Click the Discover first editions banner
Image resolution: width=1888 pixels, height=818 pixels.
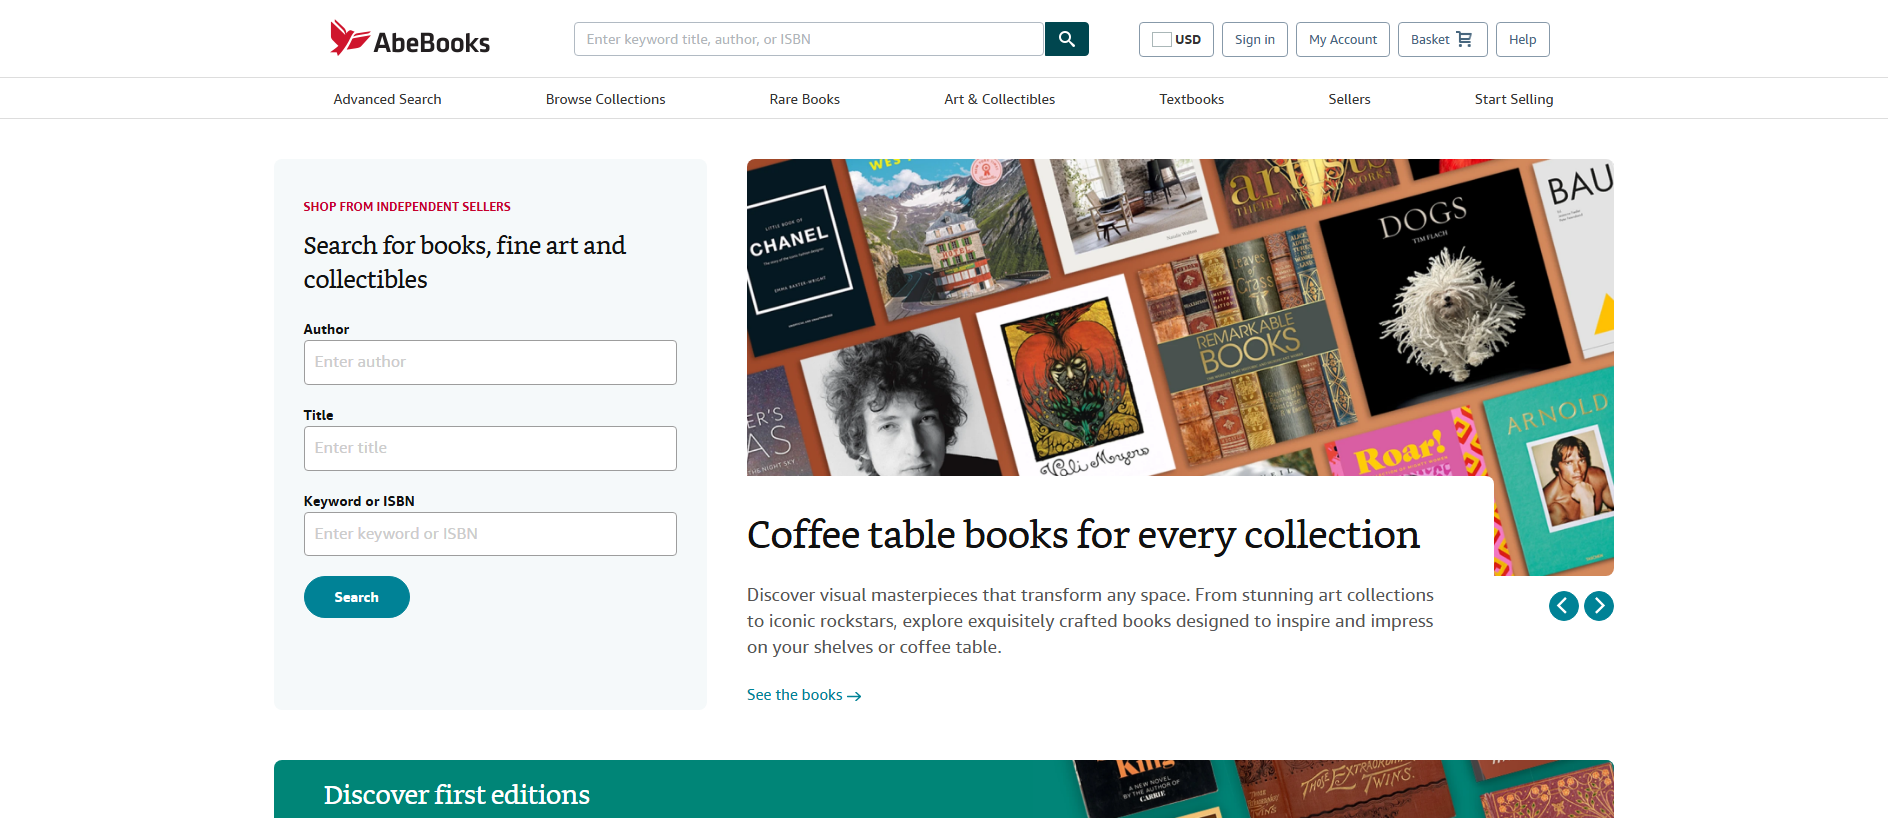tap(944, 789)
